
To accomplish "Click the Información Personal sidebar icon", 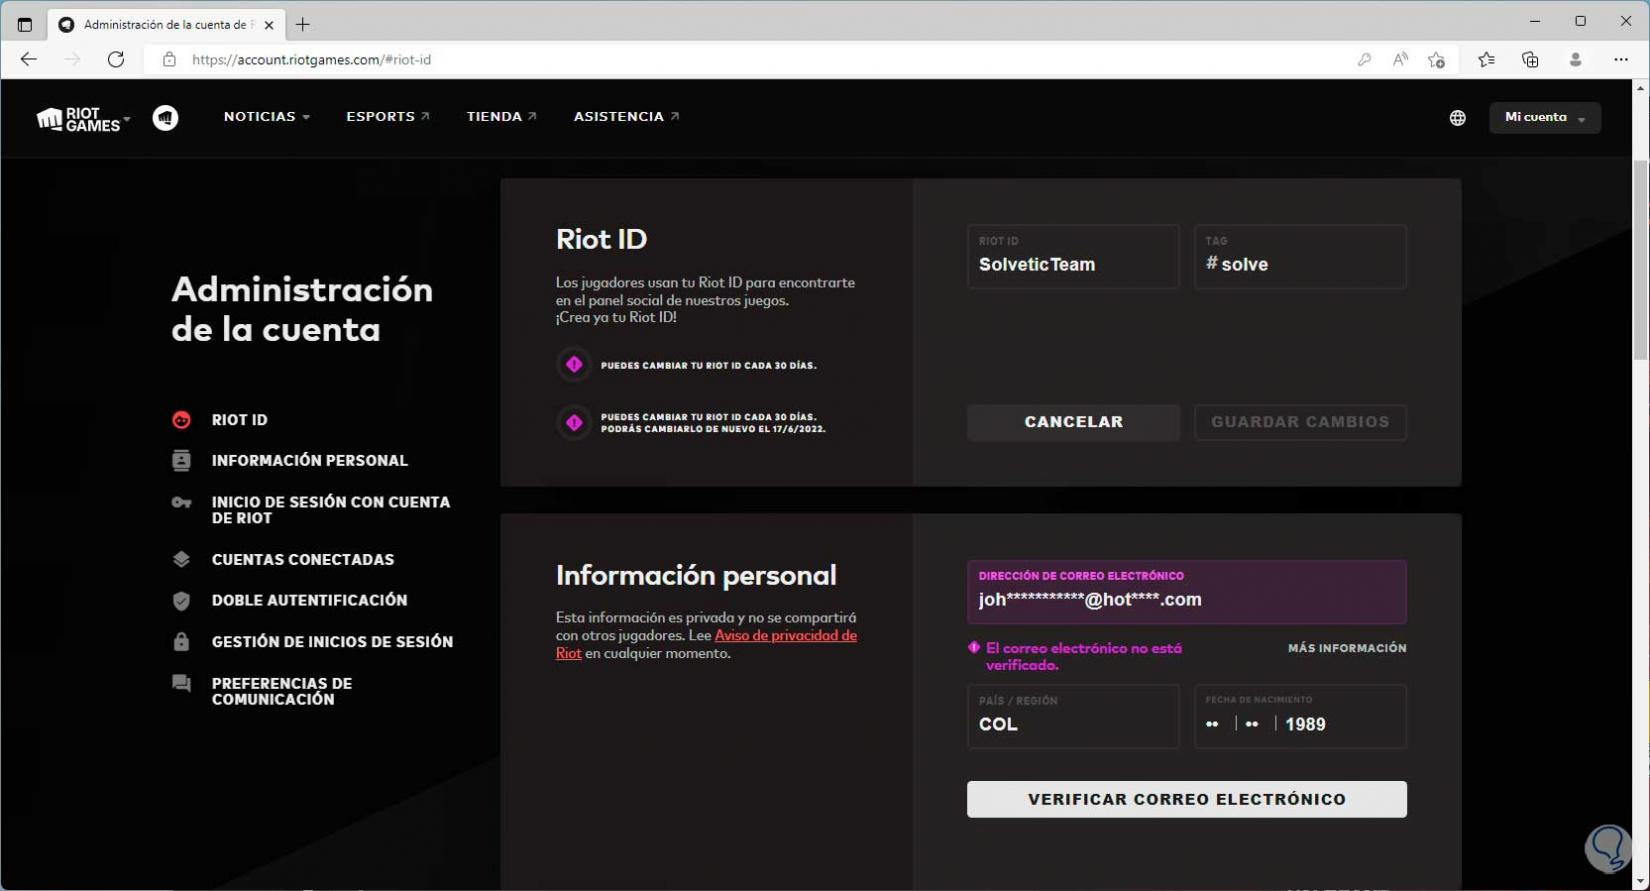I will [x=181, y=460].
